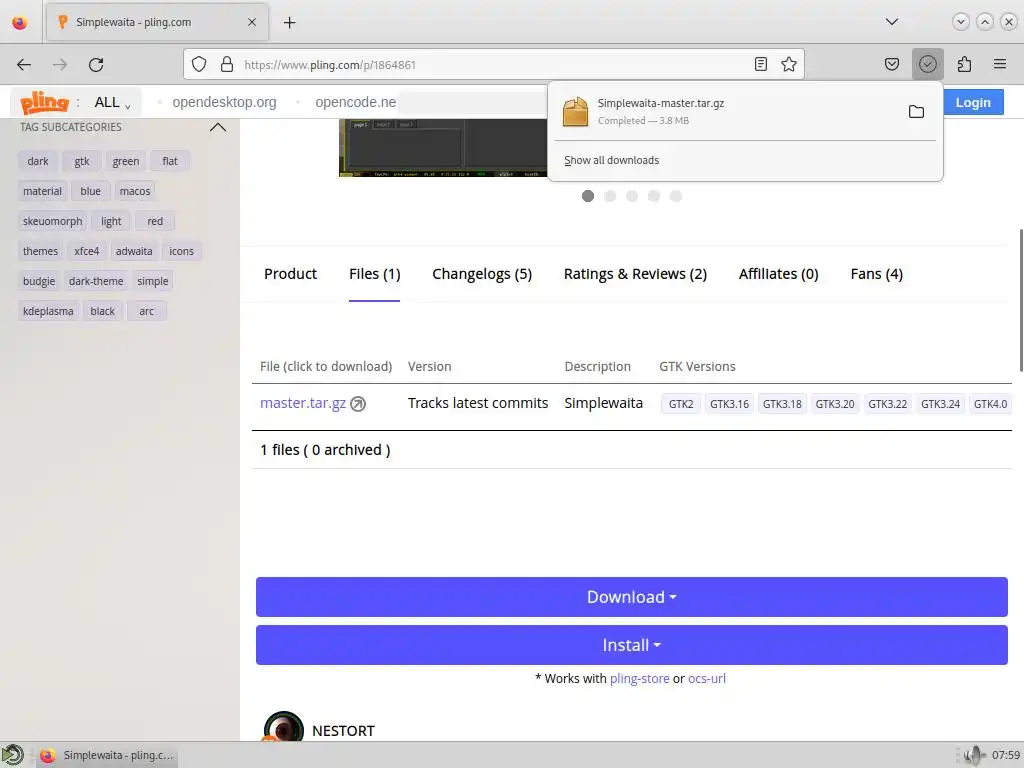
Task: Open a new browser tab
Action: [x=289, y=22]
